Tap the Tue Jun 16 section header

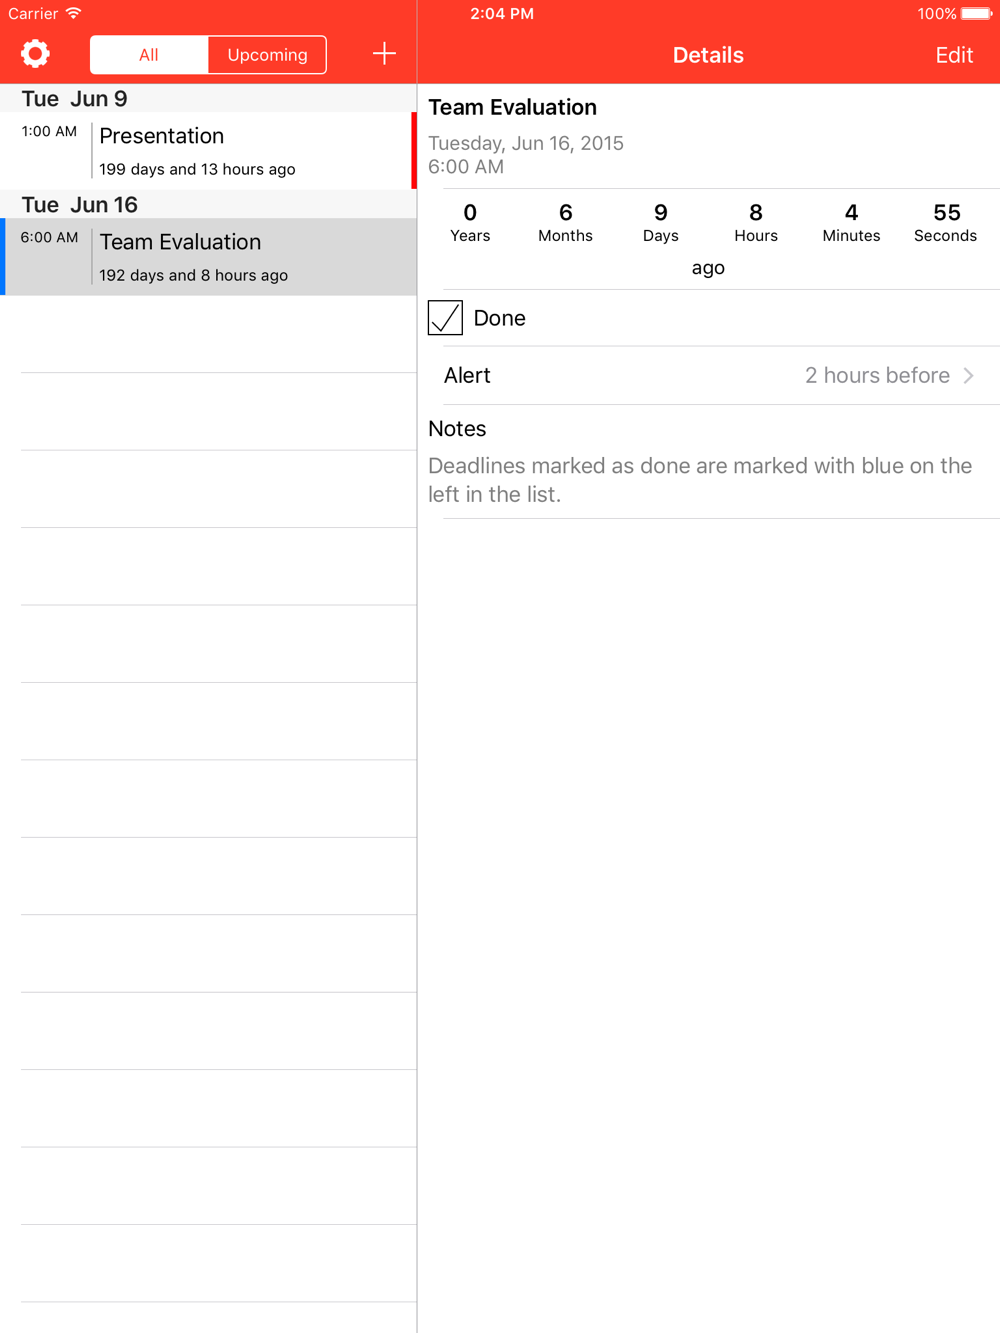click(208, 204)
